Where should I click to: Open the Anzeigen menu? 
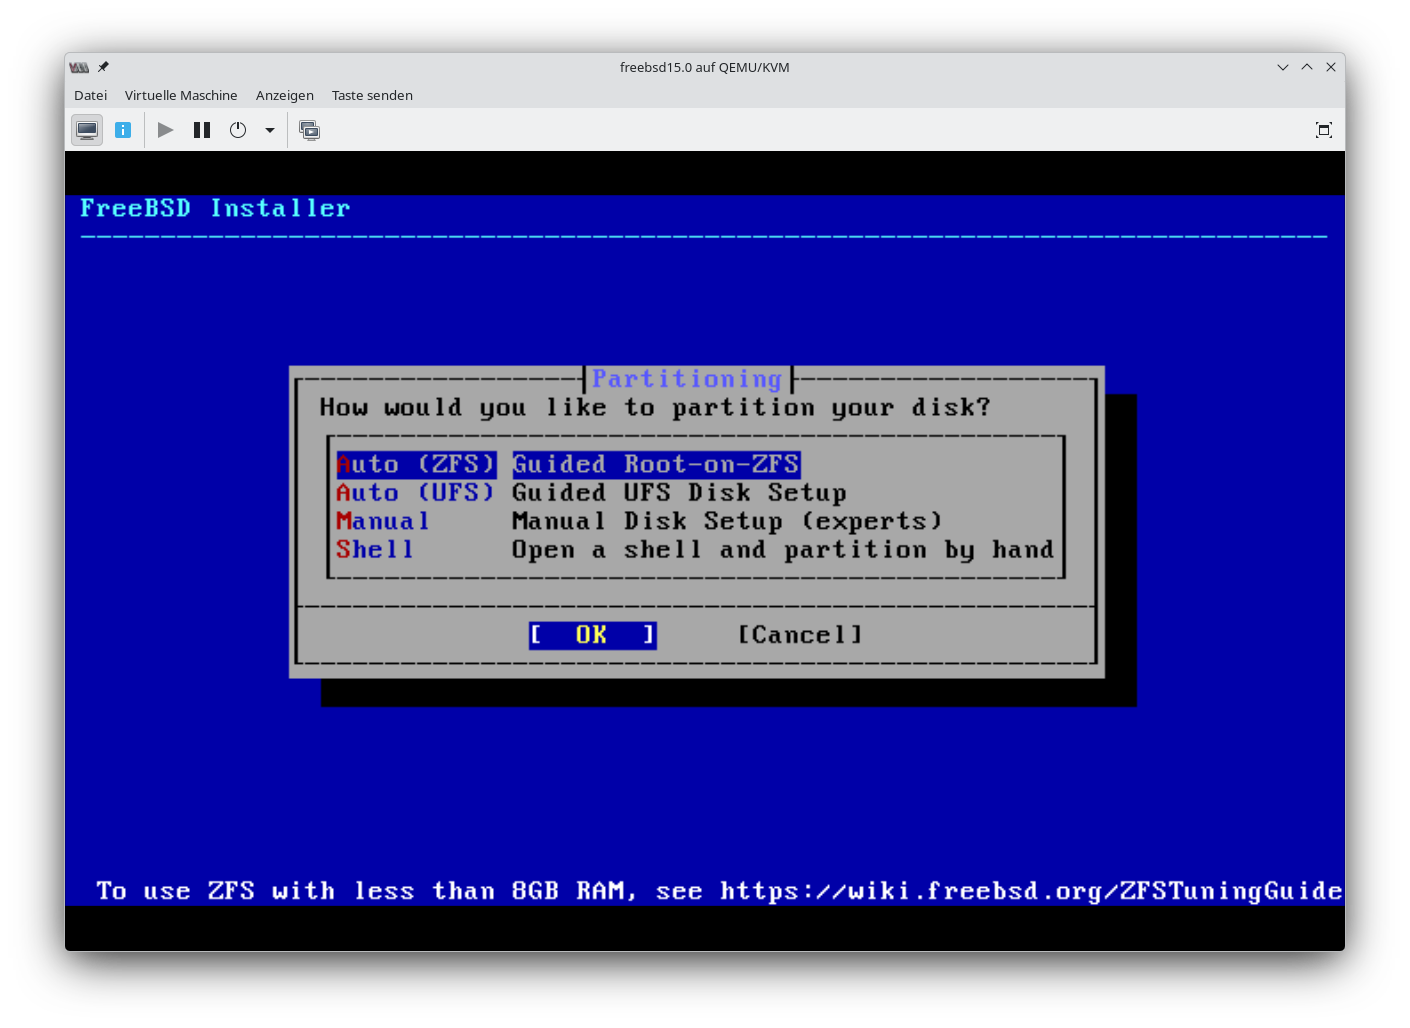pos(284,95)
